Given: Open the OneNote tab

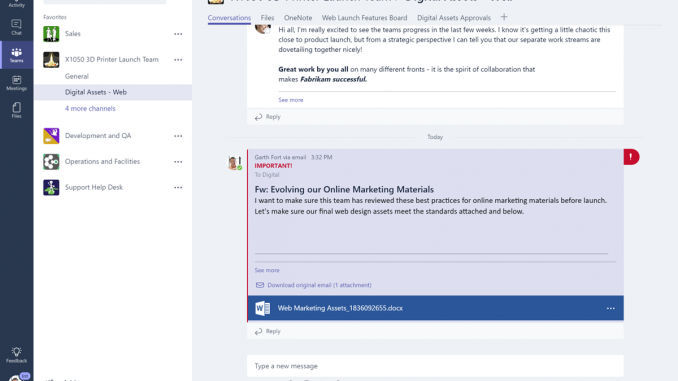Looking at the screenshot, I should pyautogui.click(x=298, y=18).
